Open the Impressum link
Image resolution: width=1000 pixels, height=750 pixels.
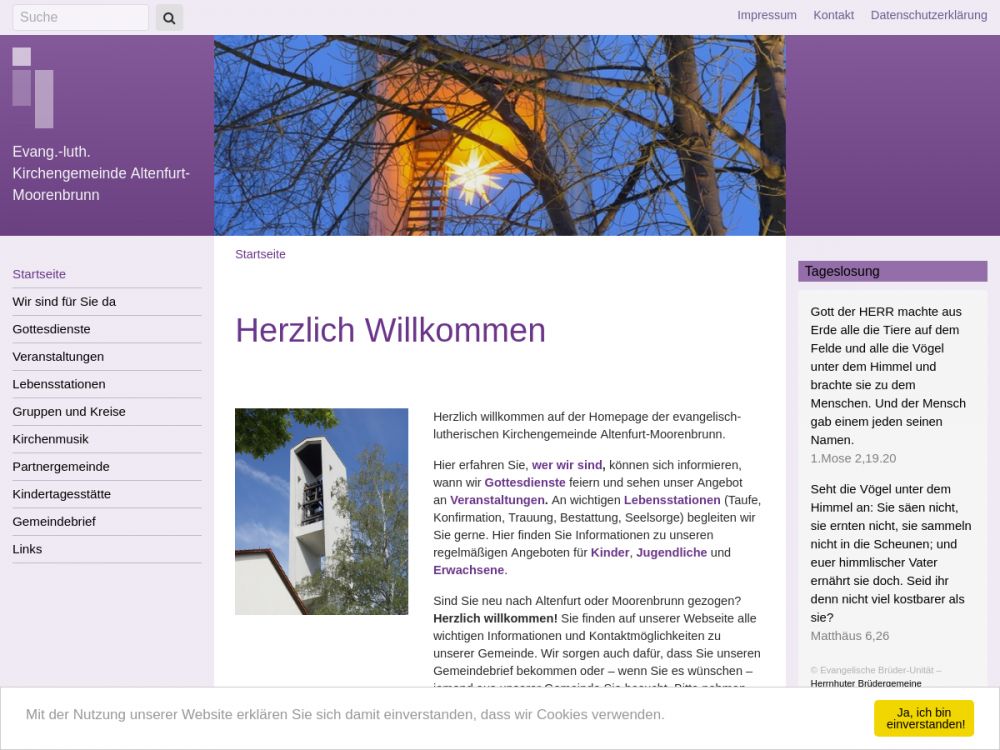pyautogui.click(x=766, y=15)
